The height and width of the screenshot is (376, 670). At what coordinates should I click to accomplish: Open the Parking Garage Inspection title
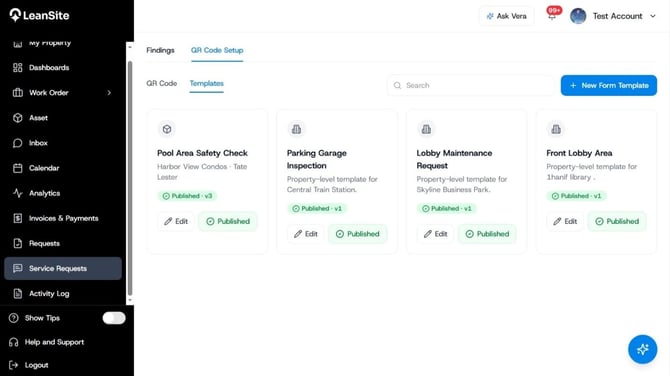click(x=317, y=159)
